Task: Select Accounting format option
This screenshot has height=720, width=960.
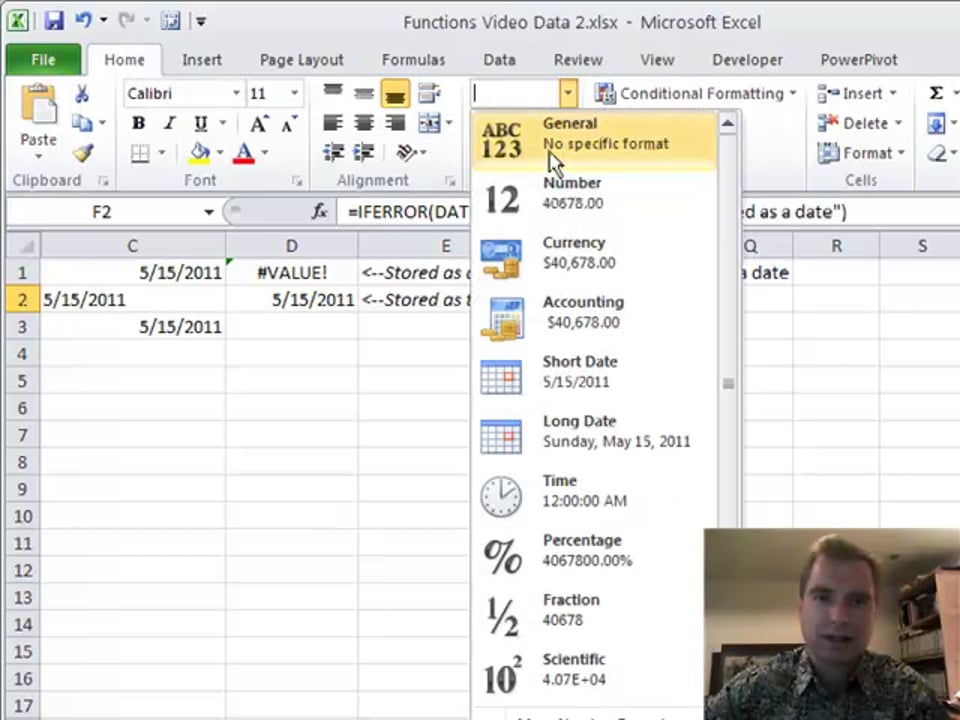Action: (594, 317)
